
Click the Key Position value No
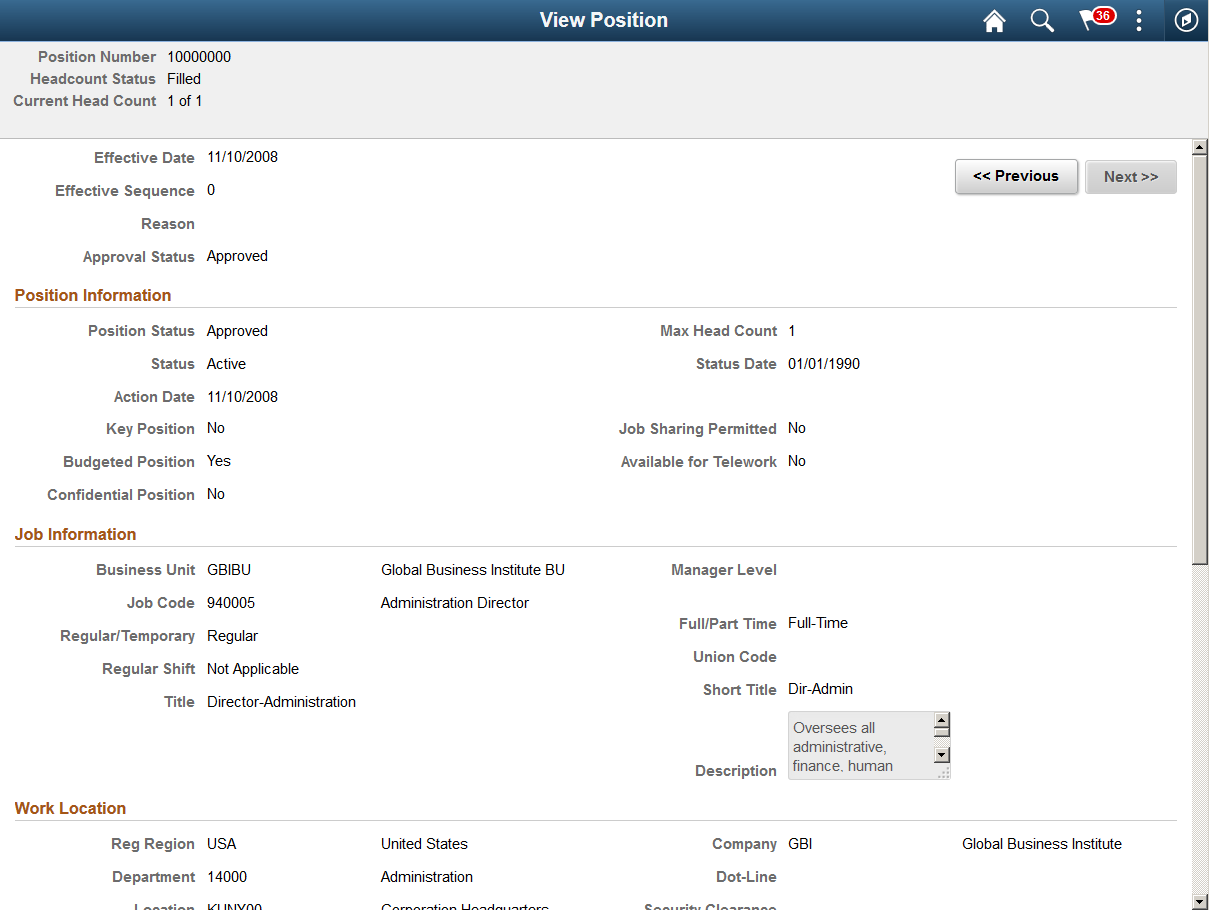point(216,428)
